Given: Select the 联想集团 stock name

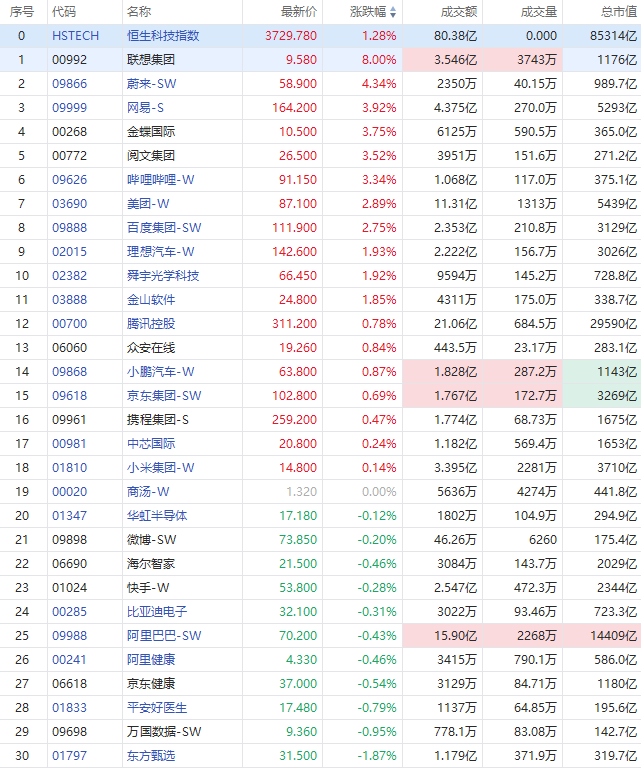Looking at the screenshot, I should [x=151, y=60].
